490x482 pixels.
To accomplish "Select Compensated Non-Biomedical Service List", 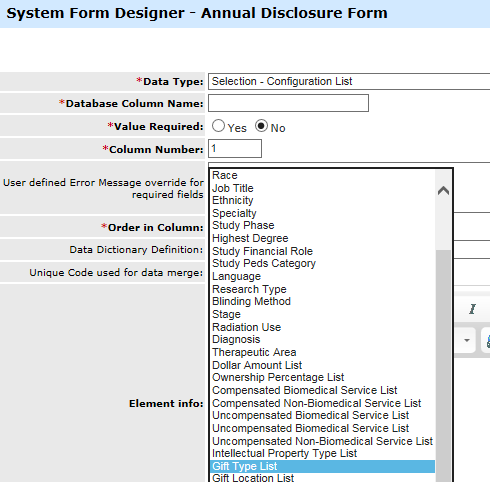I will point(323,403).
